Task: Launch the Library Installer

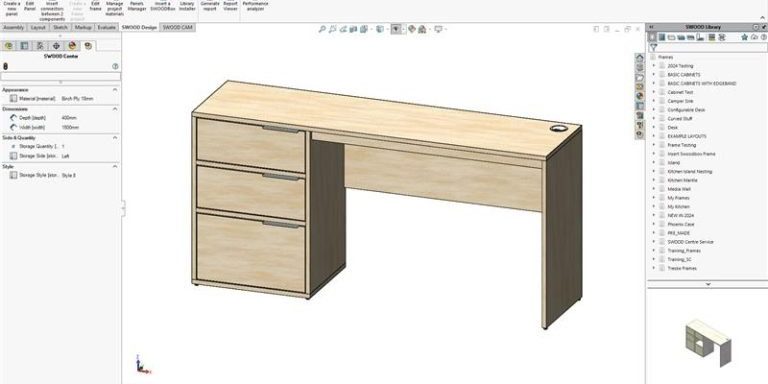Action: point(187,6)
